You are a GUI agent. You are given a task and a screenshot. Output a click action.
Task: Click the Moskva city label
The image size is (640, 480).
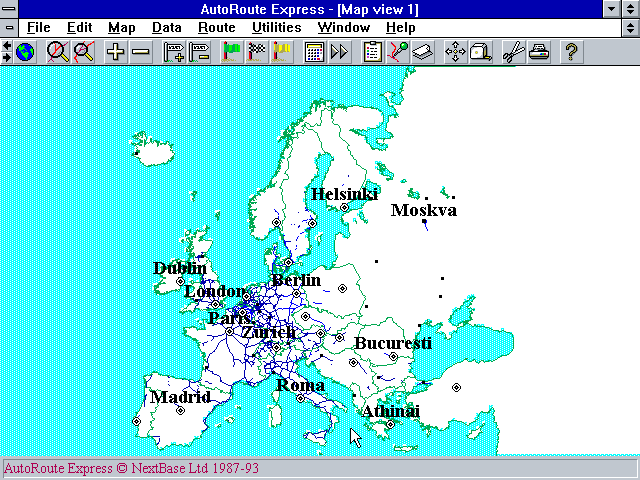point(424,210)
